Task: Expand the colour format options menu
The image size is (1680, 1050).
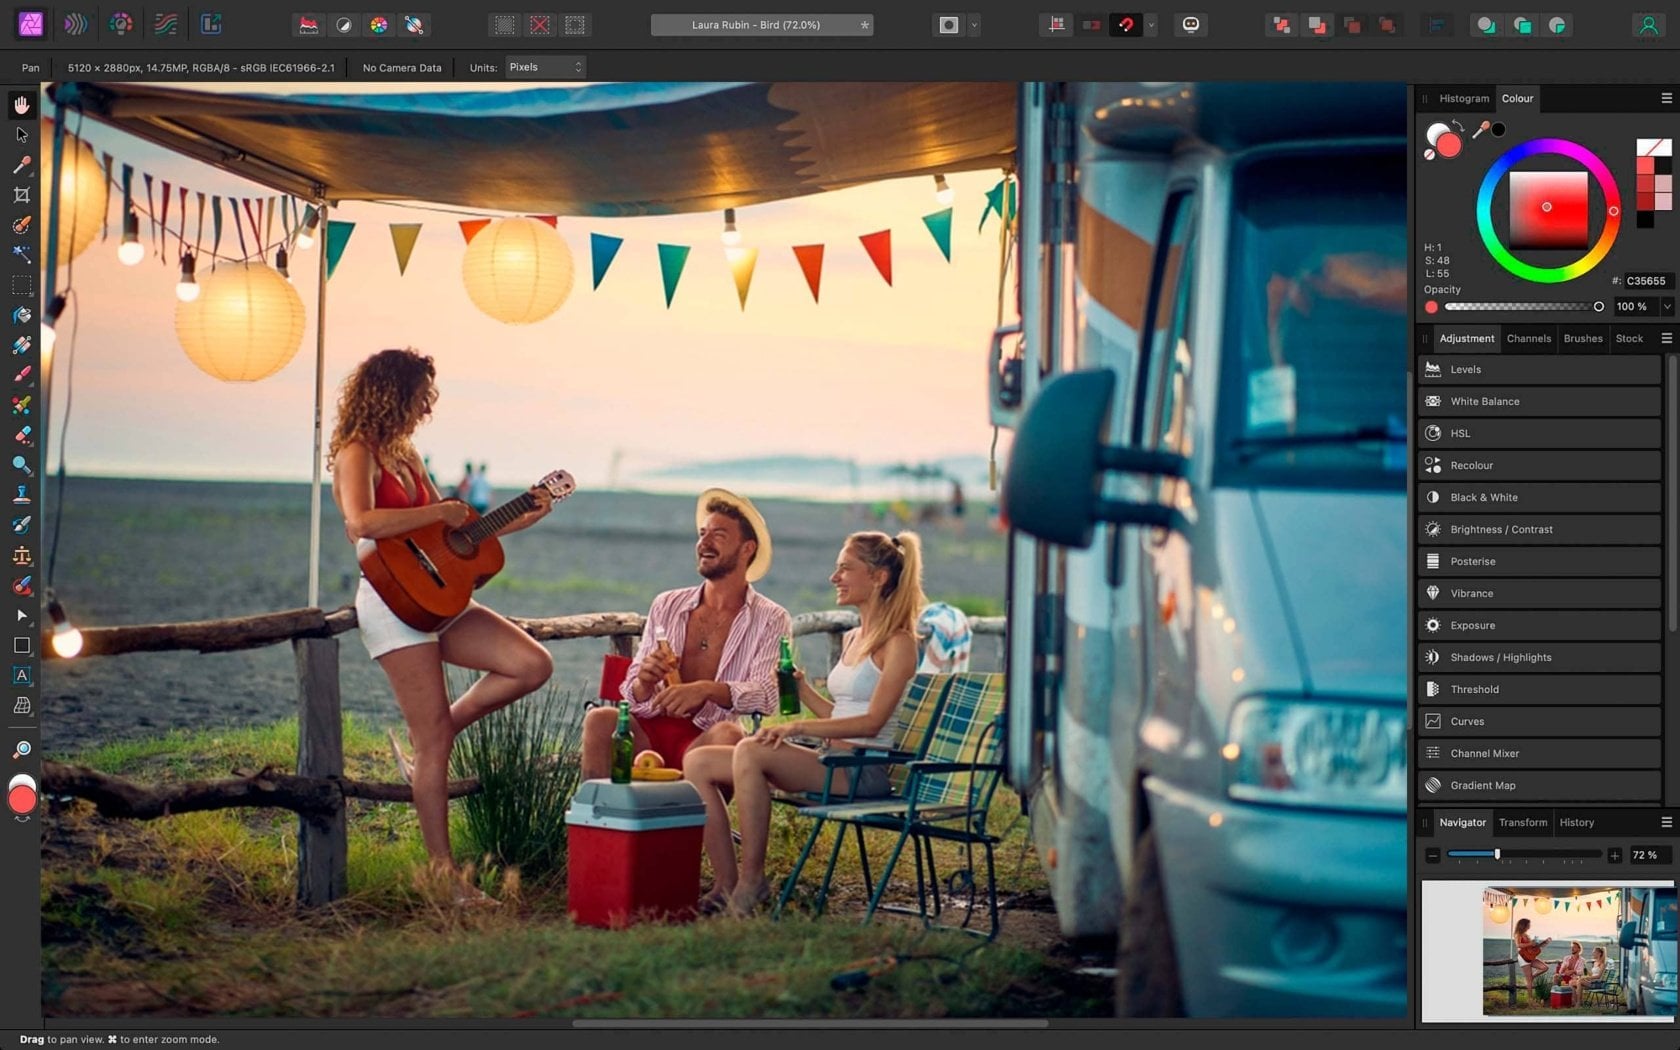Action: click(1666, 98)
